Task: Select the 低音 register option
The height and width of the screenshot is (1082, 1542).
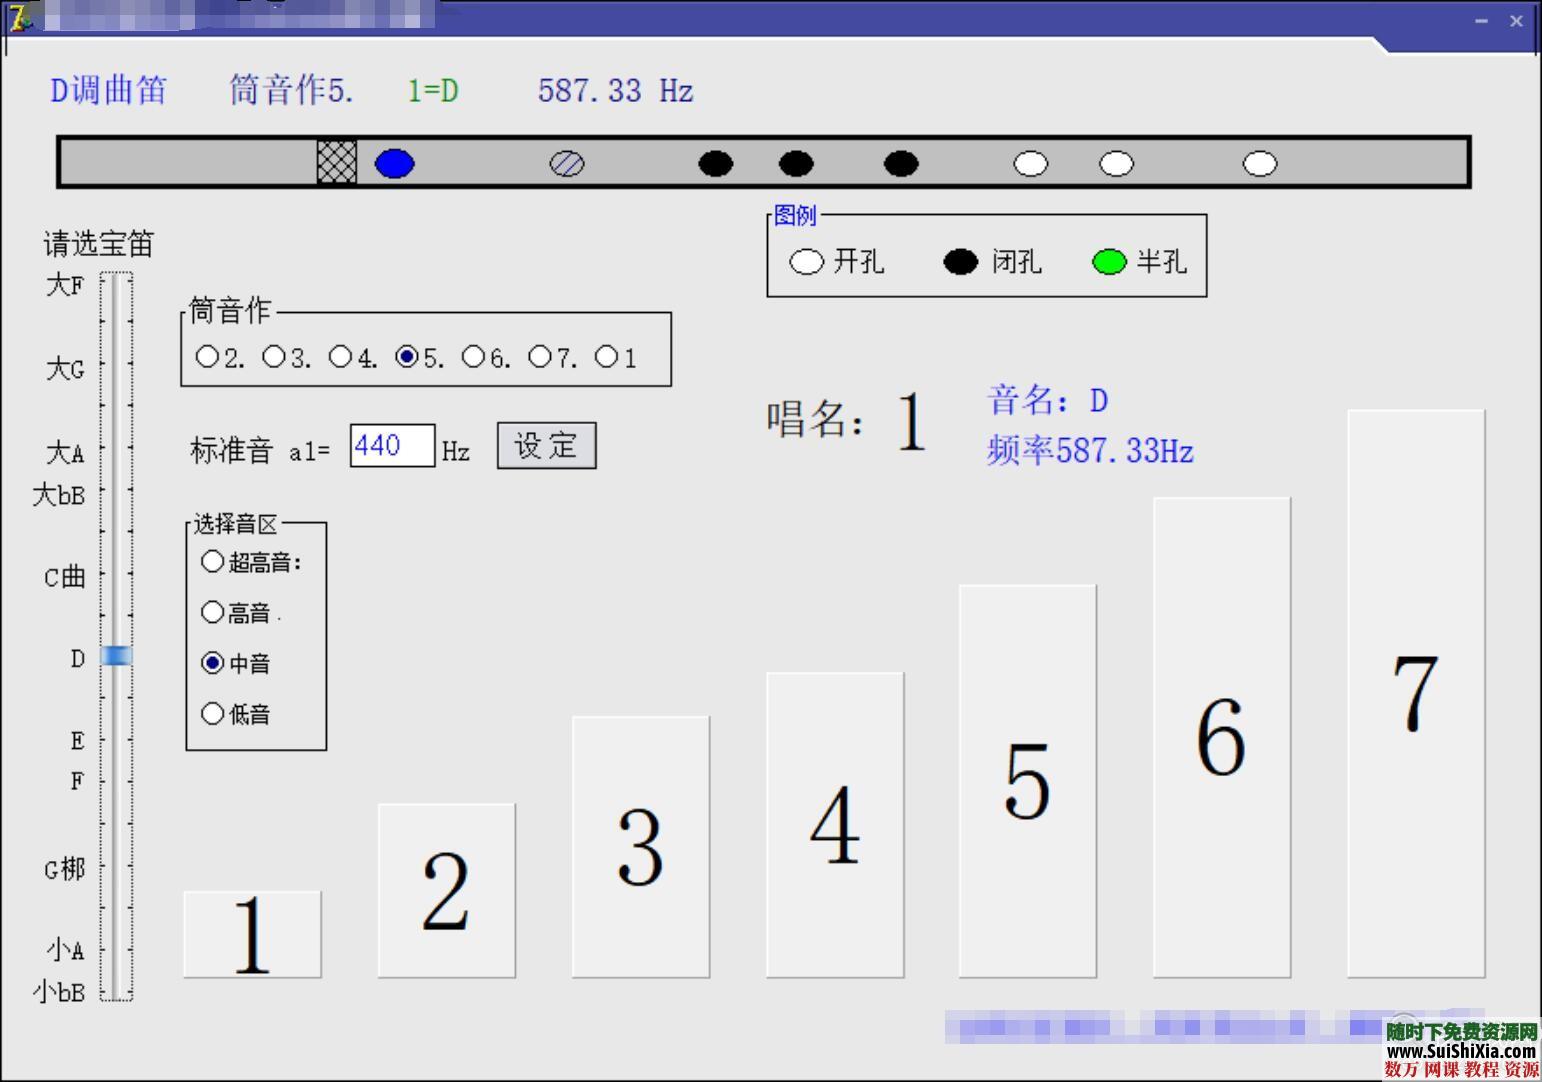Action: coord(213,713)
